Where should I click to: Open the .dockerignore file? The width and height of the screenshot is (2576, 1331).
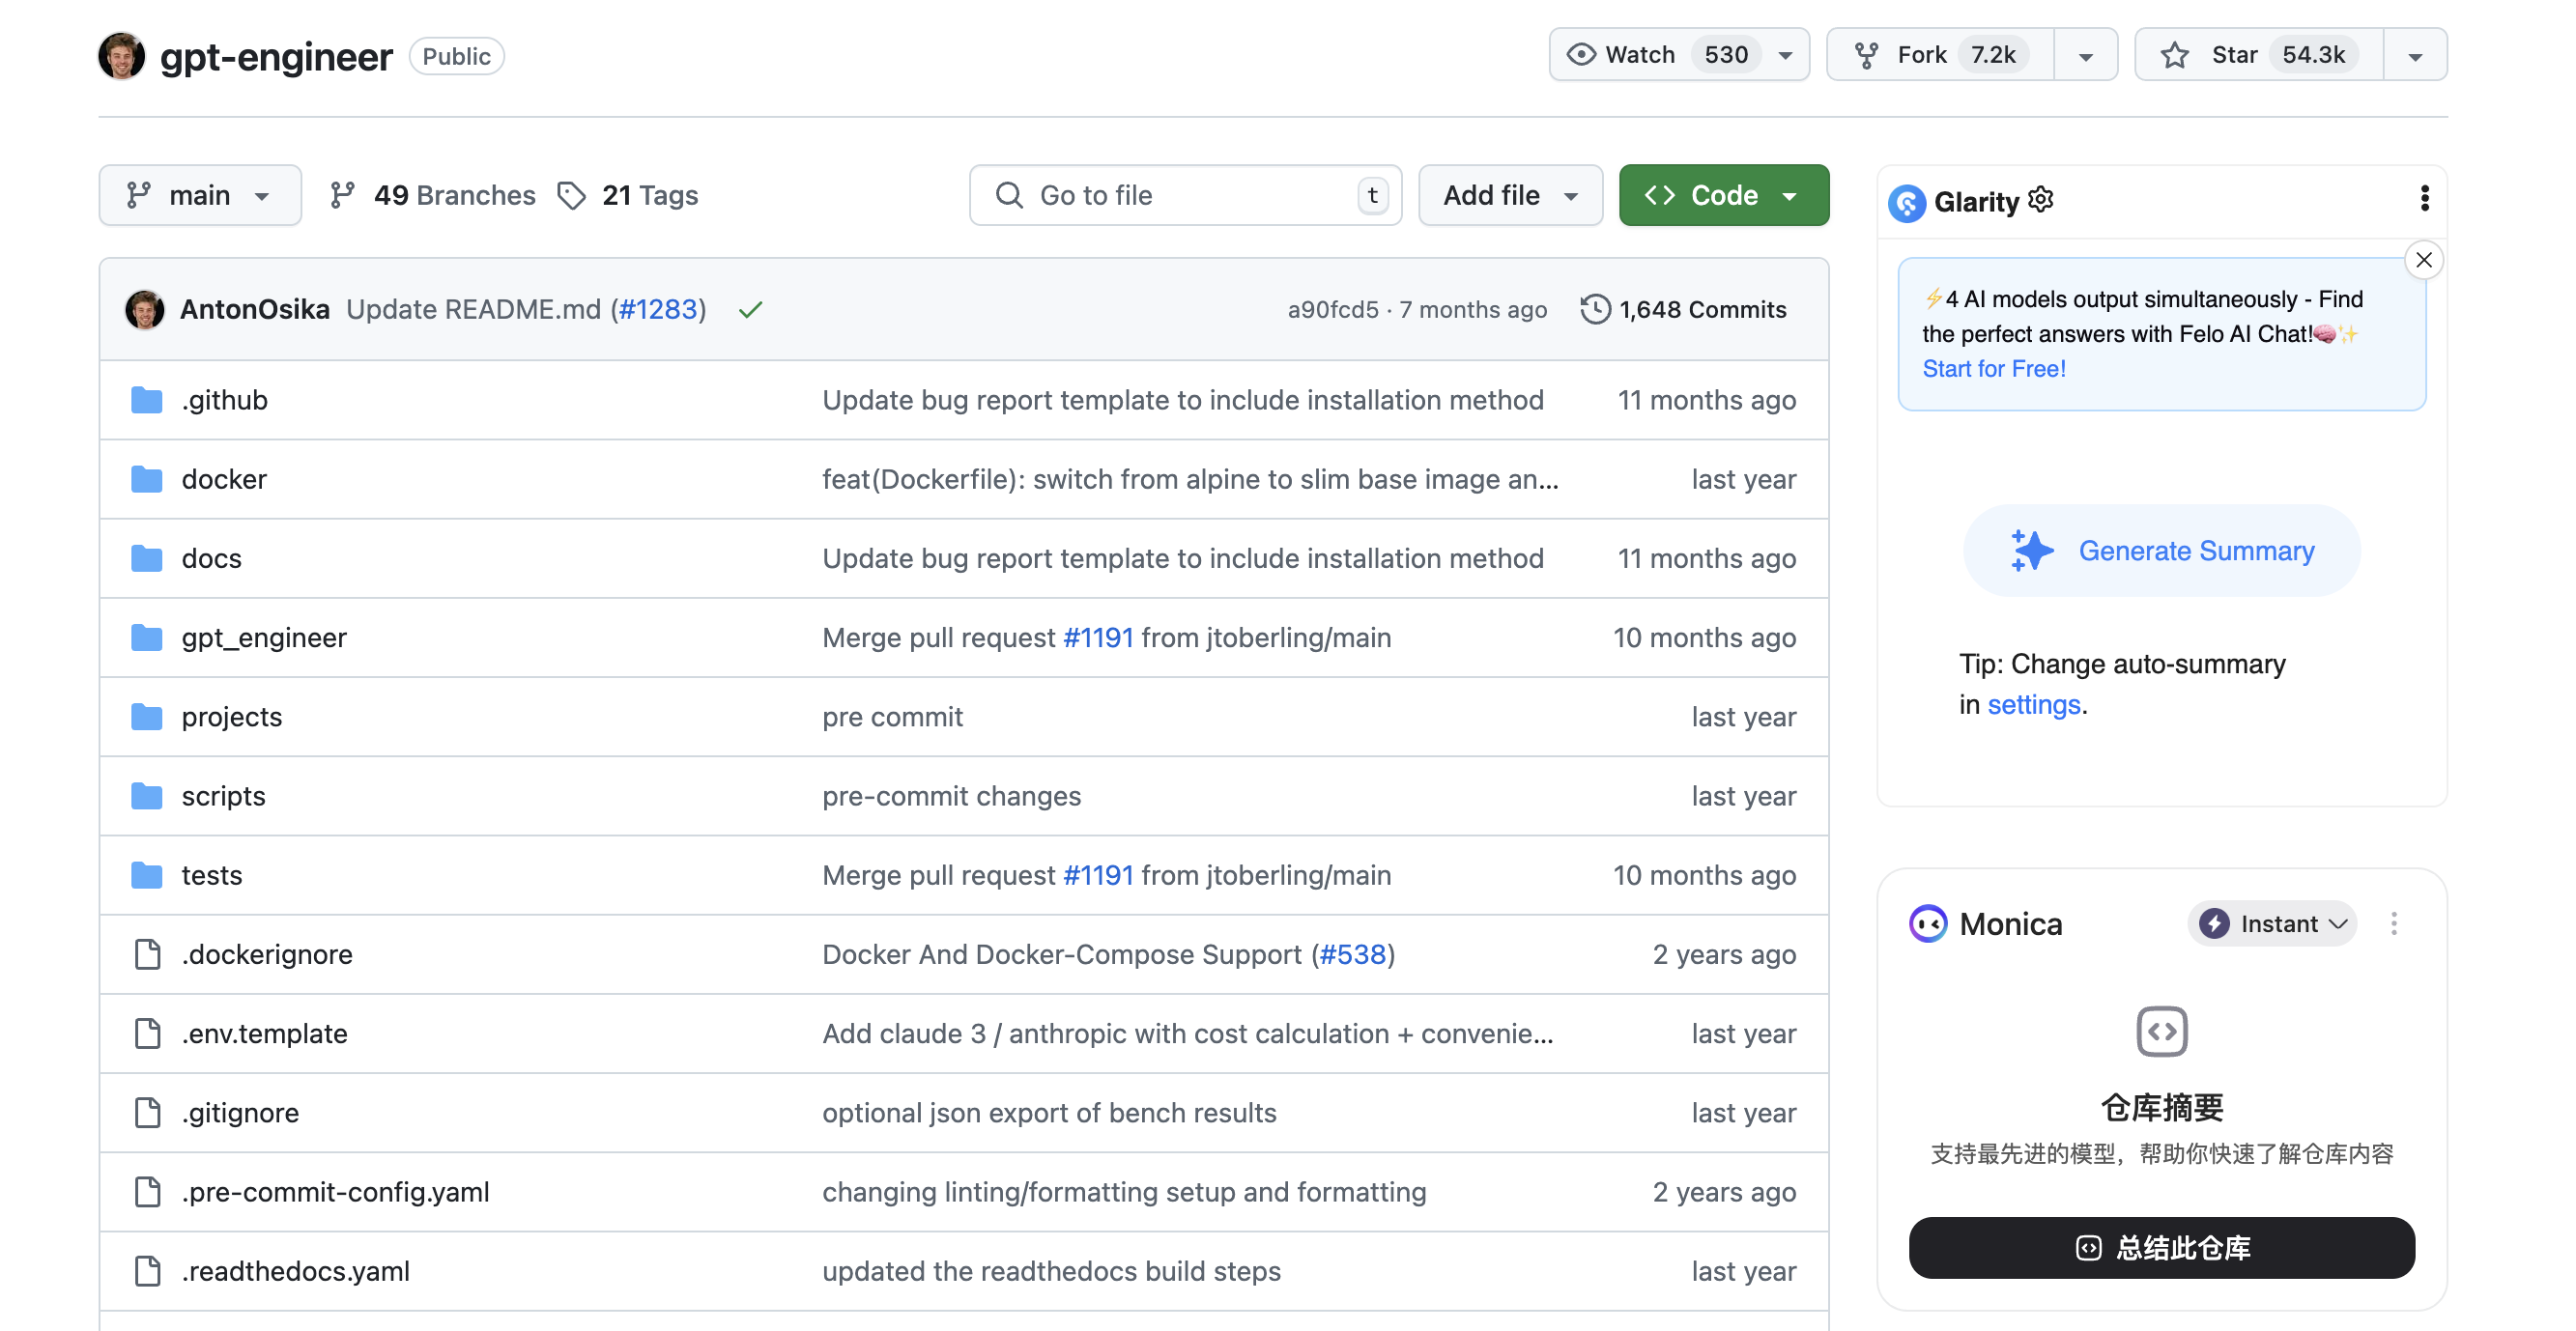pyautogui.click(x=267, y=954)
